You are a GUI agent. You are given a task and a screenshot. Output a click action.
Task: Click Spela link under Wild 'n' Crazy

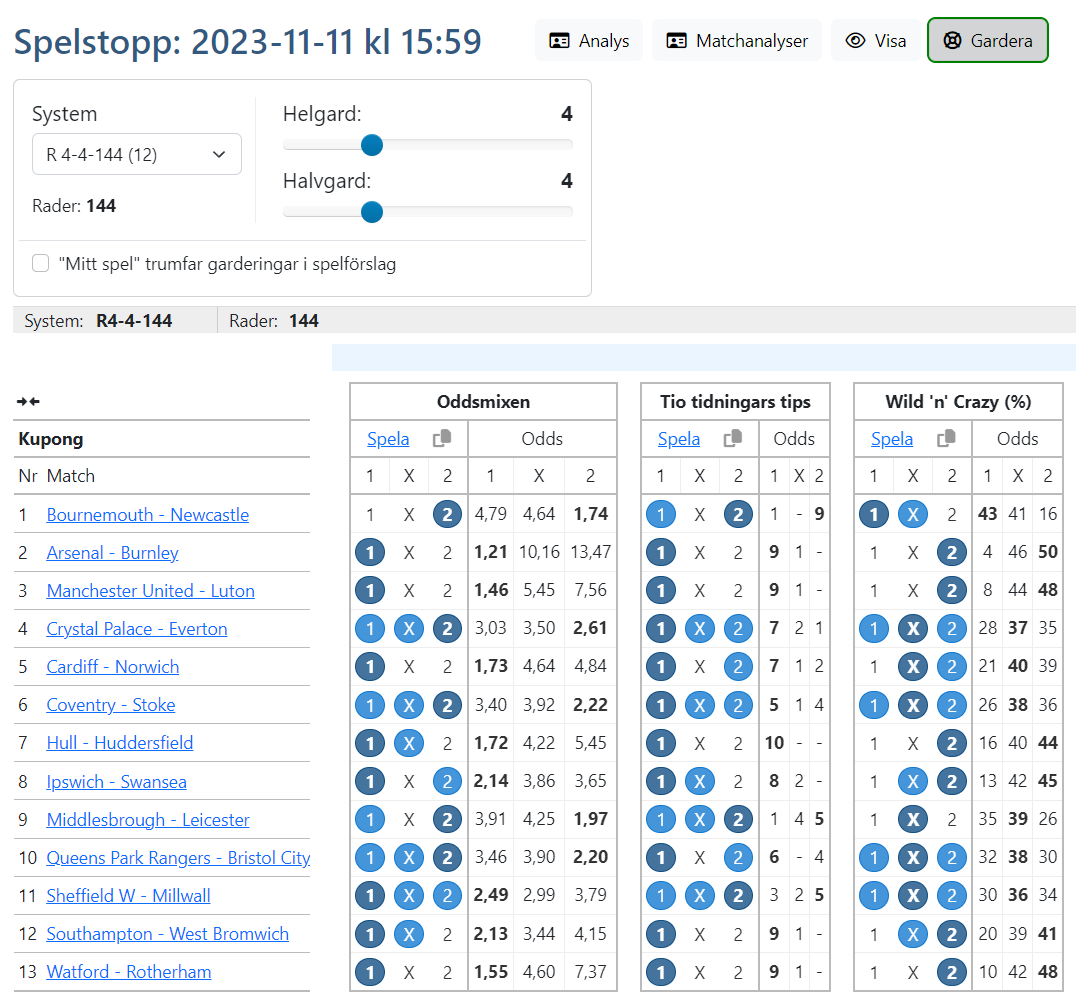click(x=891, y=439)
